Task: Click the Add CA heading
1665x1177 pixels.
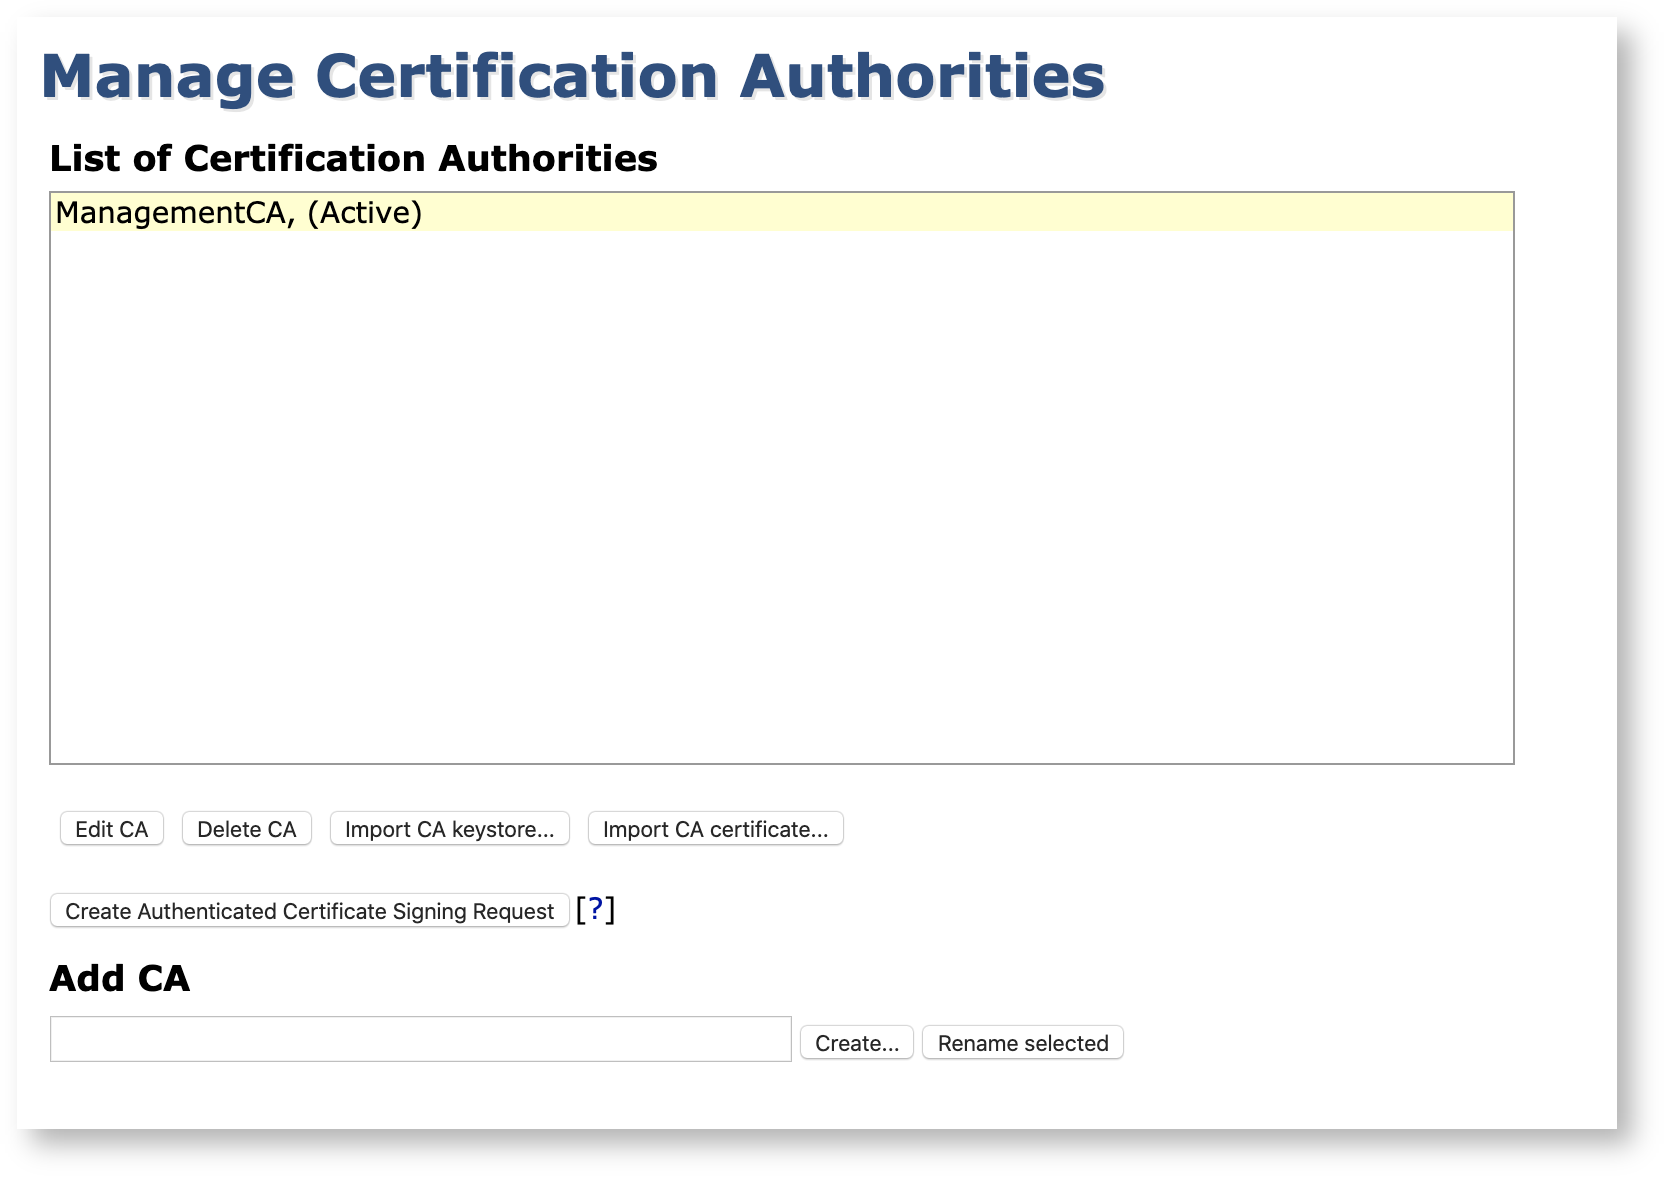Action: (119, 978)
